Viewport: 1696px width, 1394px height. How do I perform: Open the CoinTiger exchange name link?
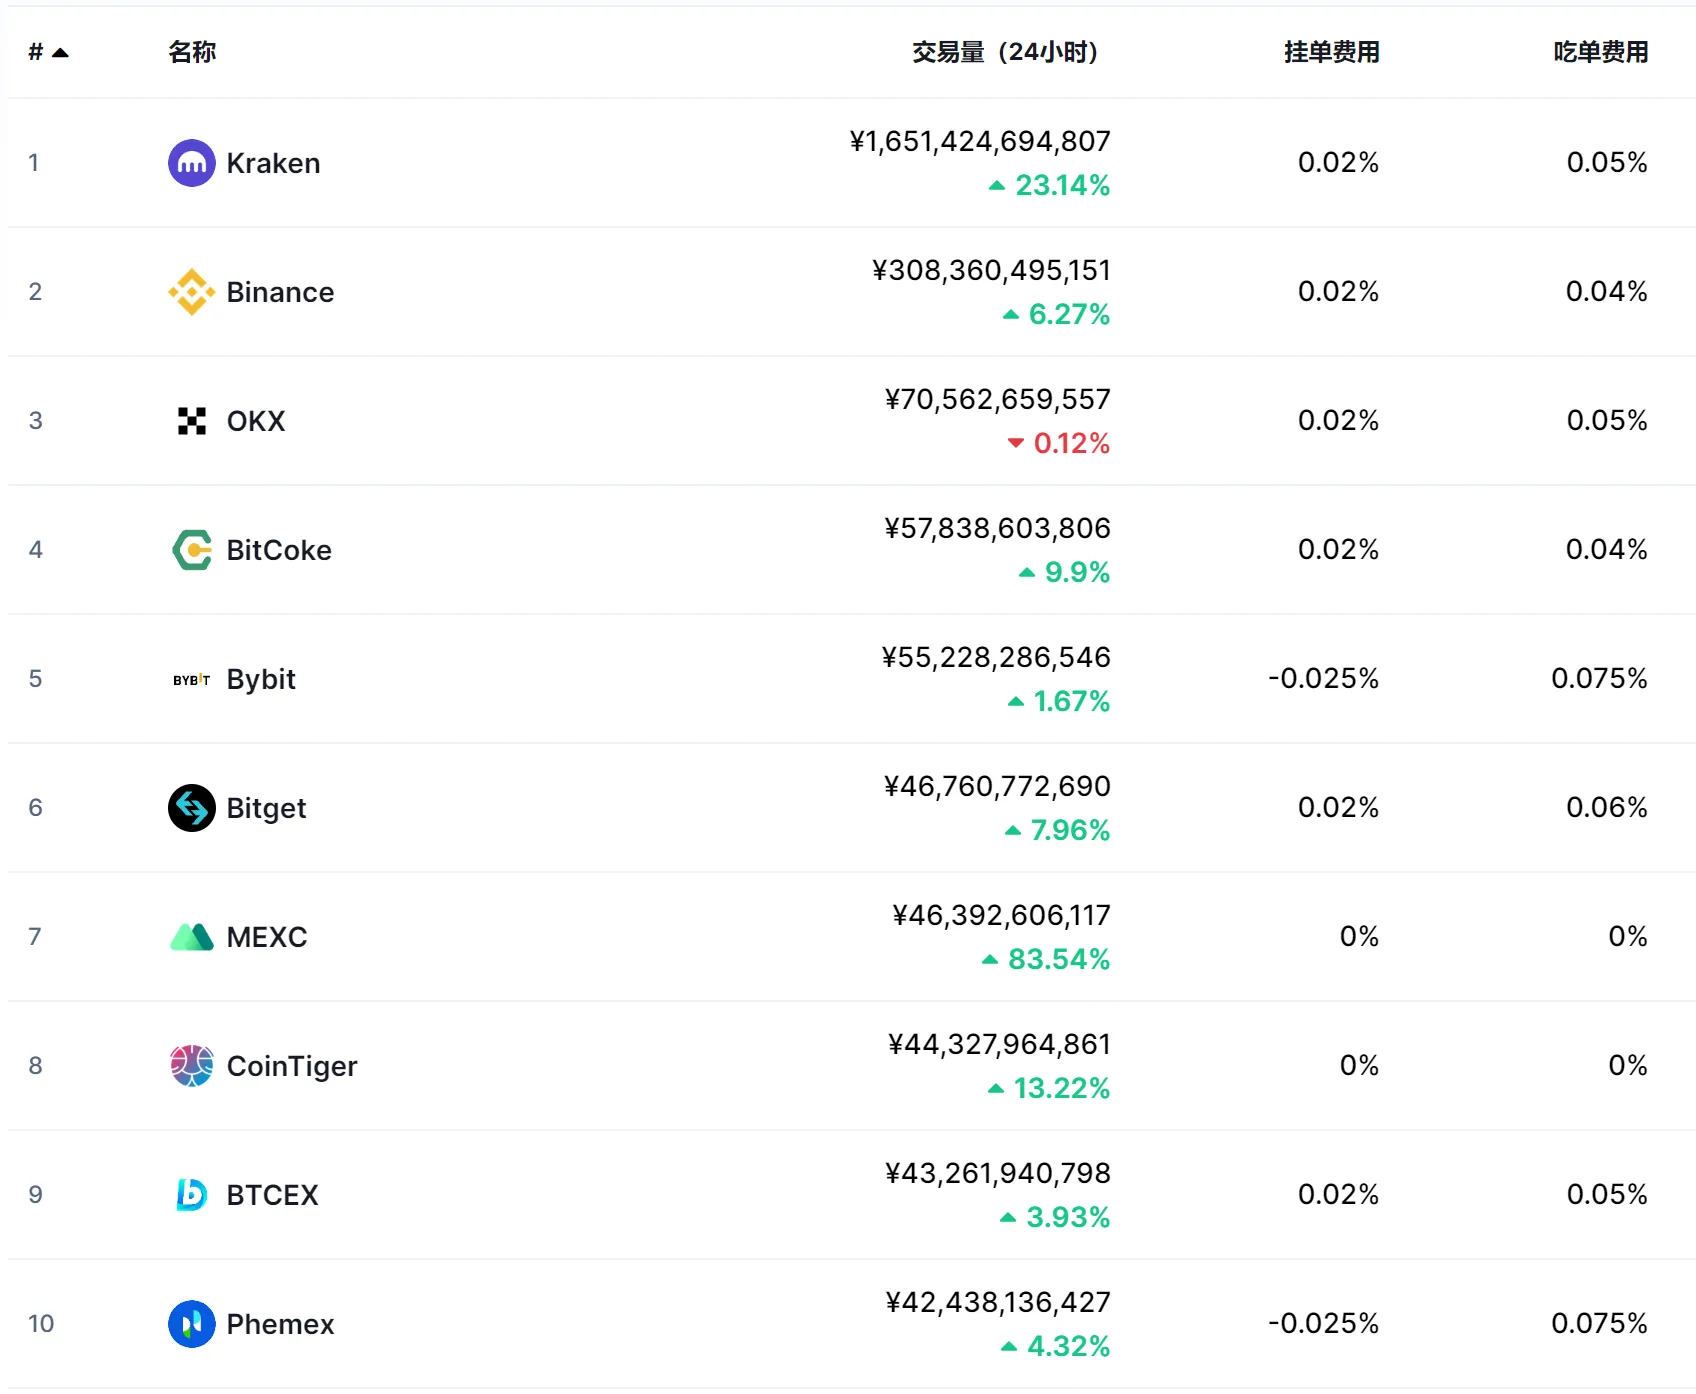pyautogui.click(x=292, y=1066)
